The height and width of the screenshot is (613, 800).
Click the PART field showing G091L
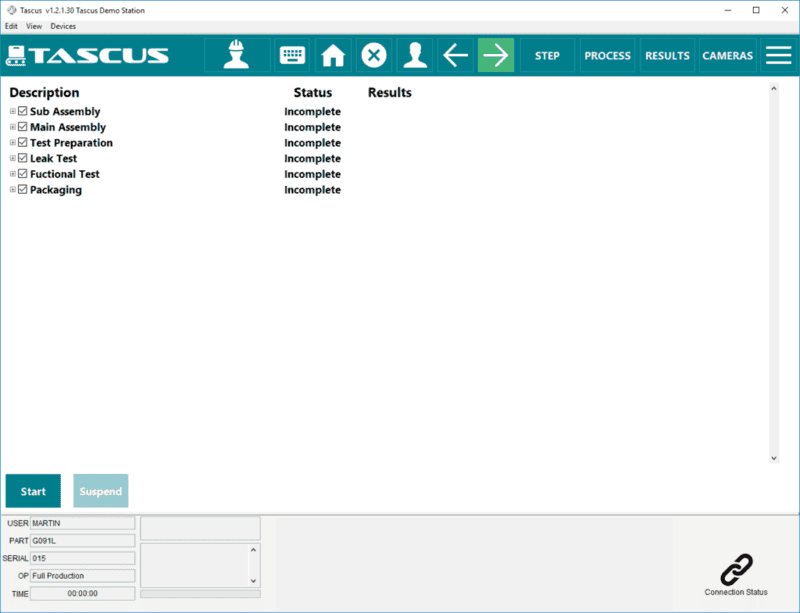(x=83, y=541)
